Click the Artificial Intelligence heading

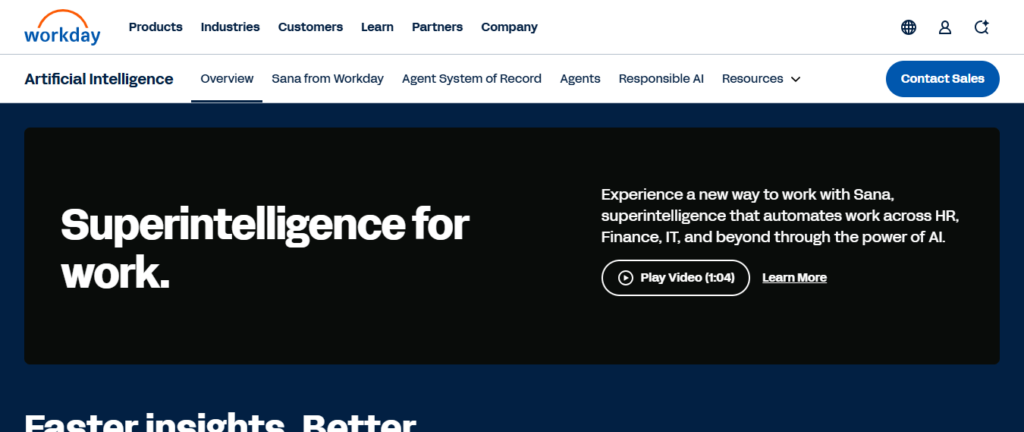pos(99,79)
